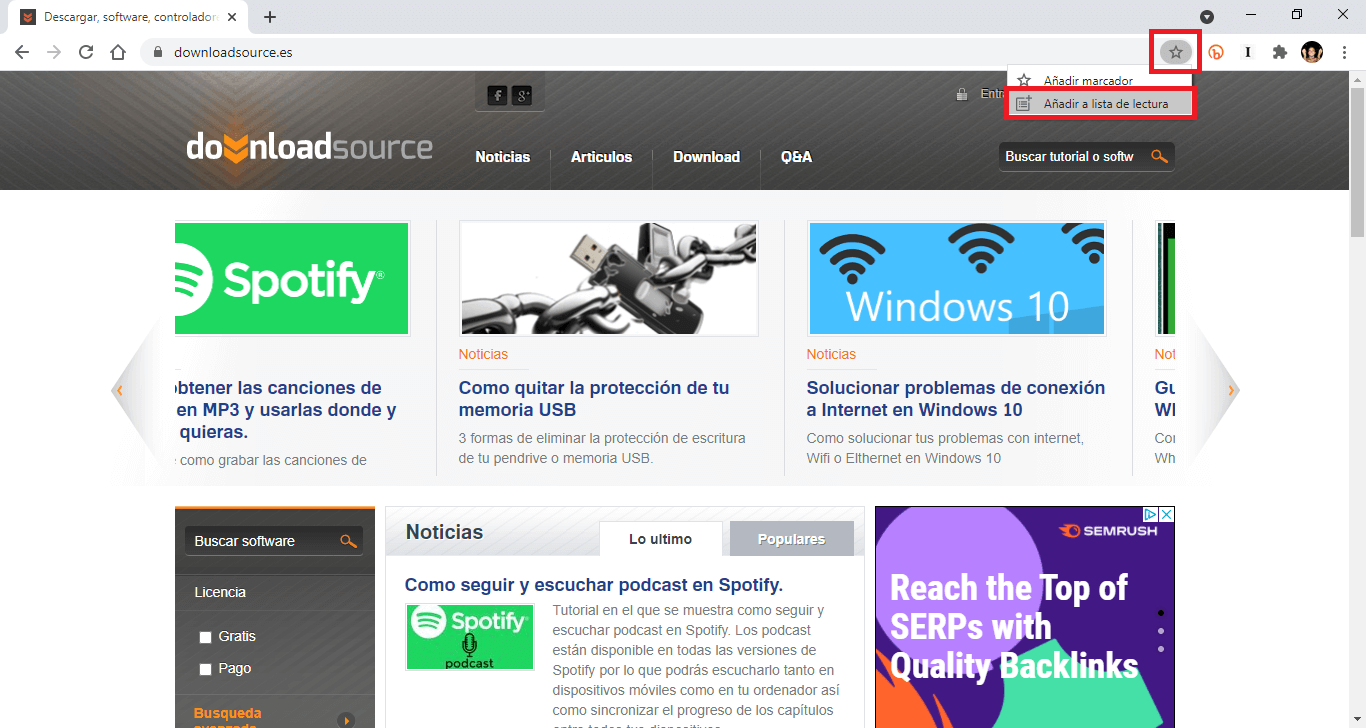Screen dimensions: 1366x728
Task: Click the downloadsource logo
Action: coord(309,148)
